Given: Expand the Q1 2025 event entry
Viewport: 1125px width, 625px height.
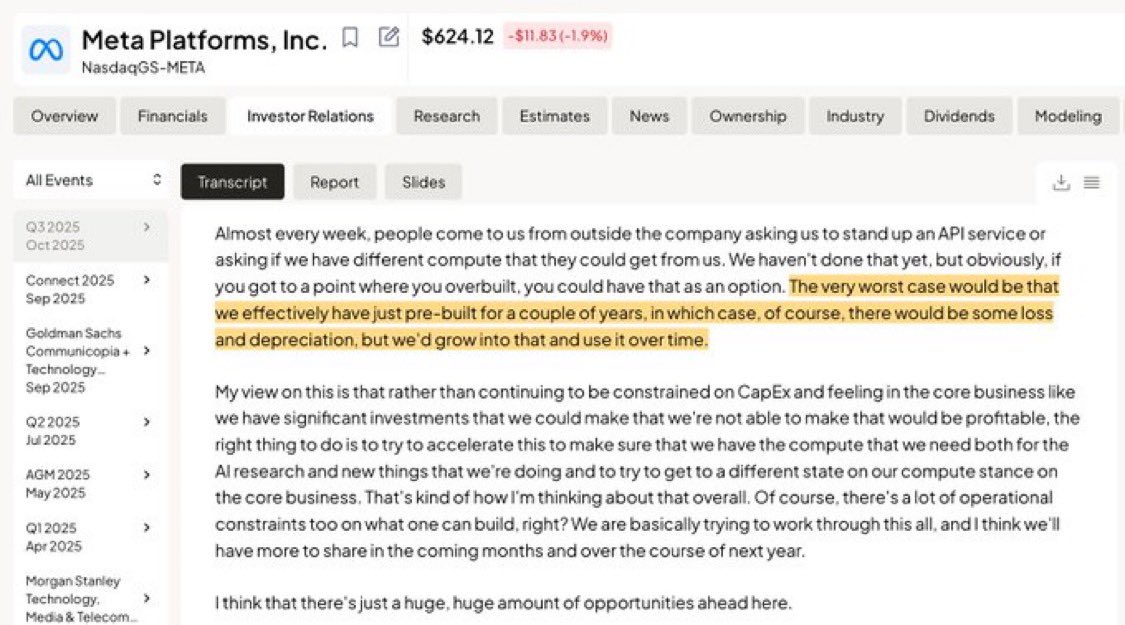Looking at the screenshot, I should (147, 527).
